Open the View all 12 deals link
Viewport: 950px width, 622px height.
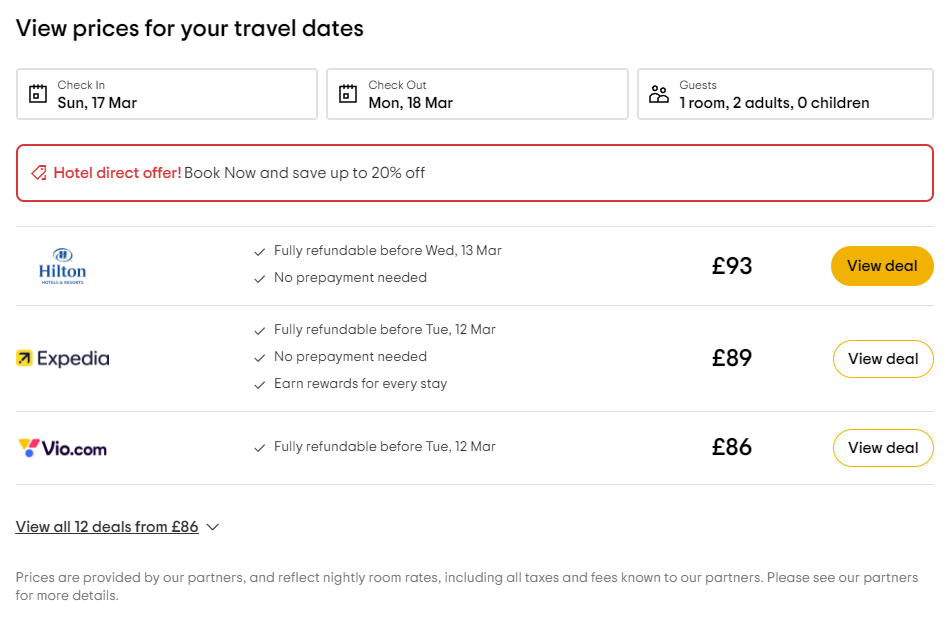click(107, 527)
